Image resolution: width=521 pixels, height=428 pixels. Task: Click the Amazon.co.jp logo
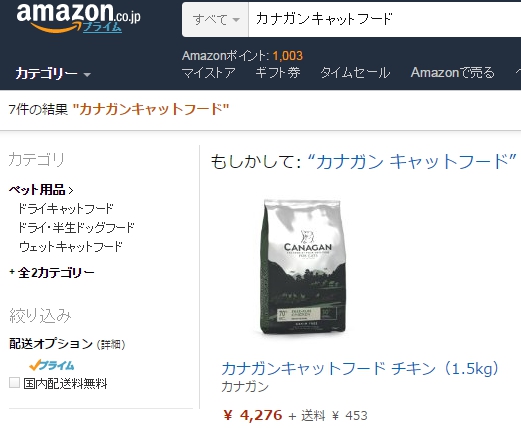point(78,17)
